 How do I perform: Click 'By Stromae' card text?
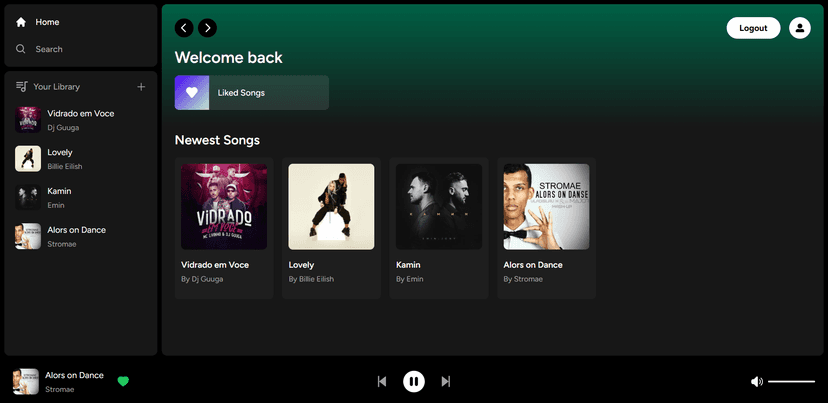click(x=523, y=279)
